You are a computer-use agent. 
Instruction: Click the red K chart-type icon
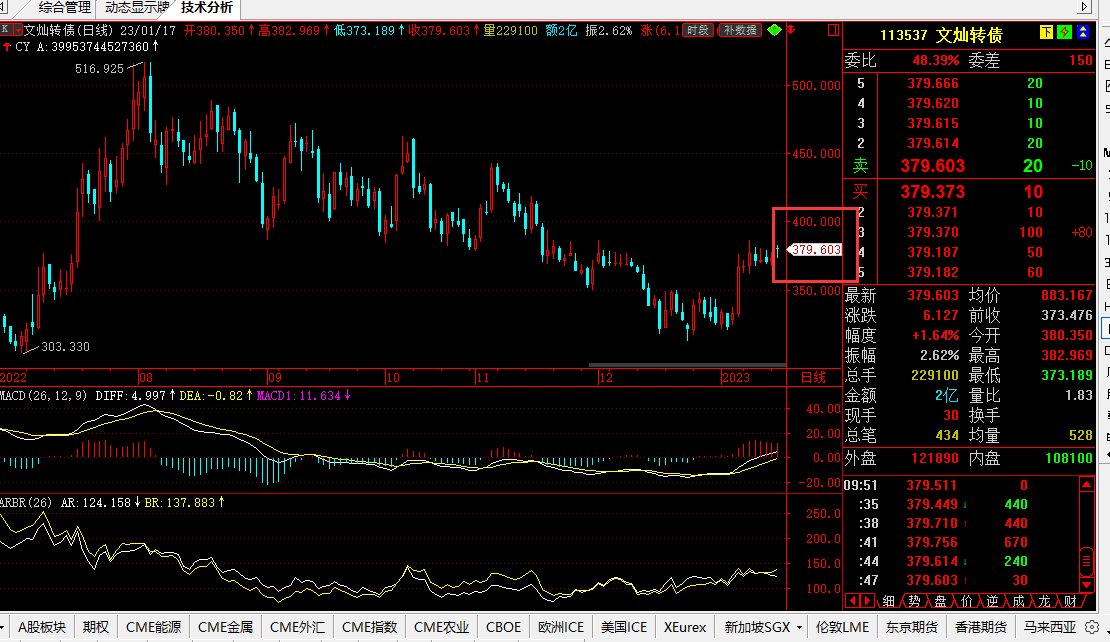[x=6, y=31]
